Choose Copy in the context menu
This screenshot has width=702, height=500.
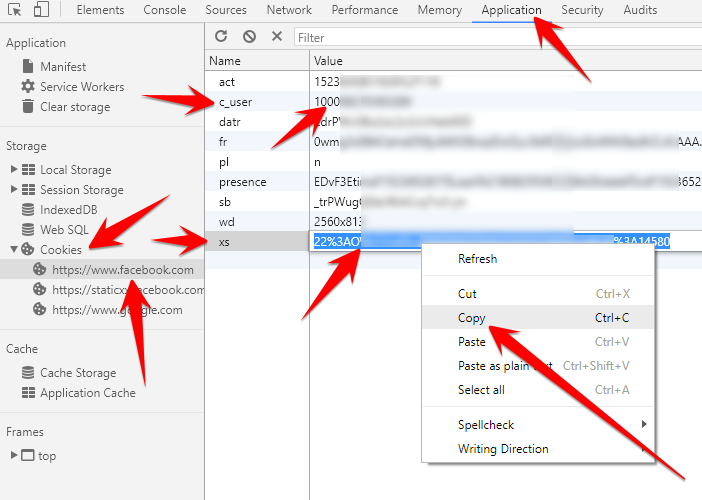538,318
